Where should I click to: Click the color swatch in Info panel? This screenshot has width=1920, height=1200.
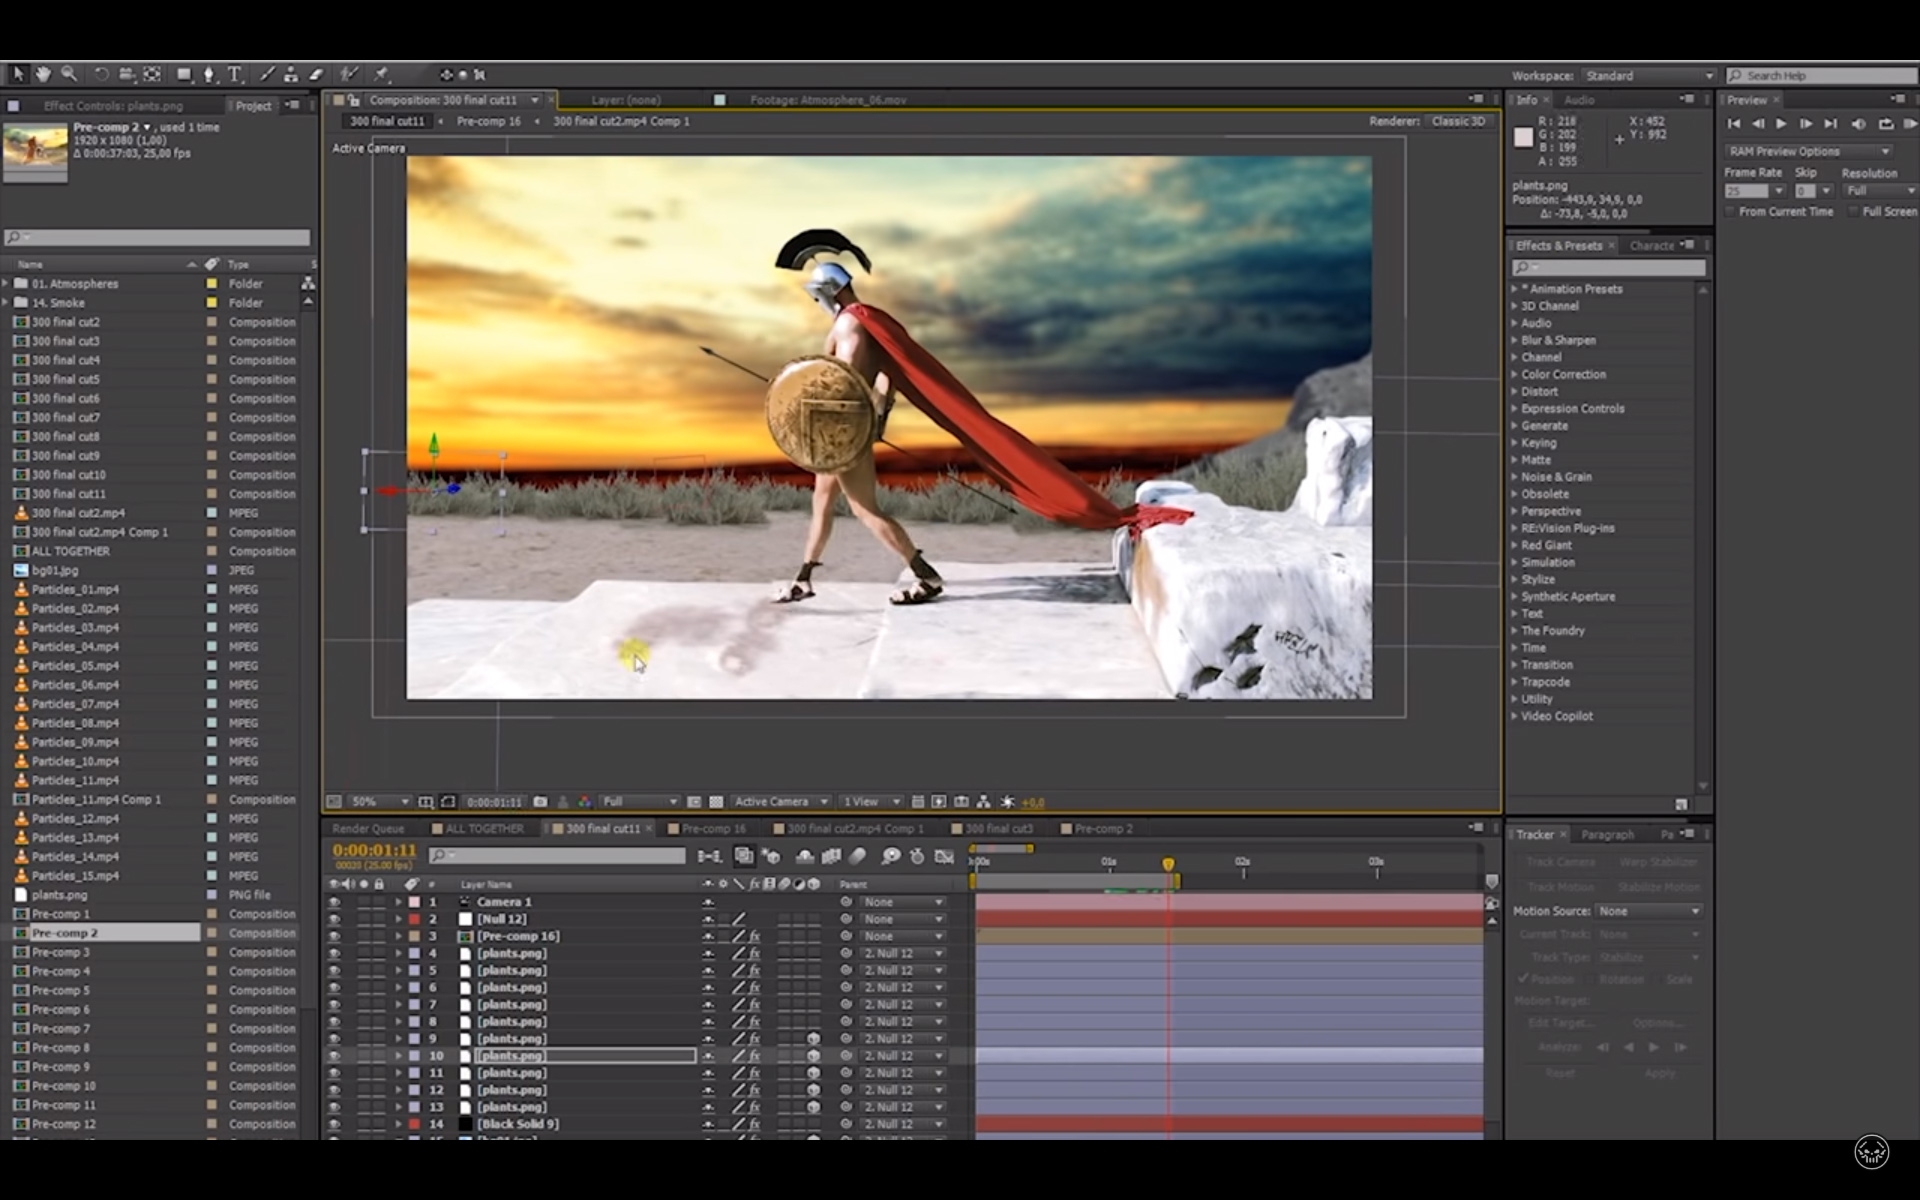(x=1523, y=138)
